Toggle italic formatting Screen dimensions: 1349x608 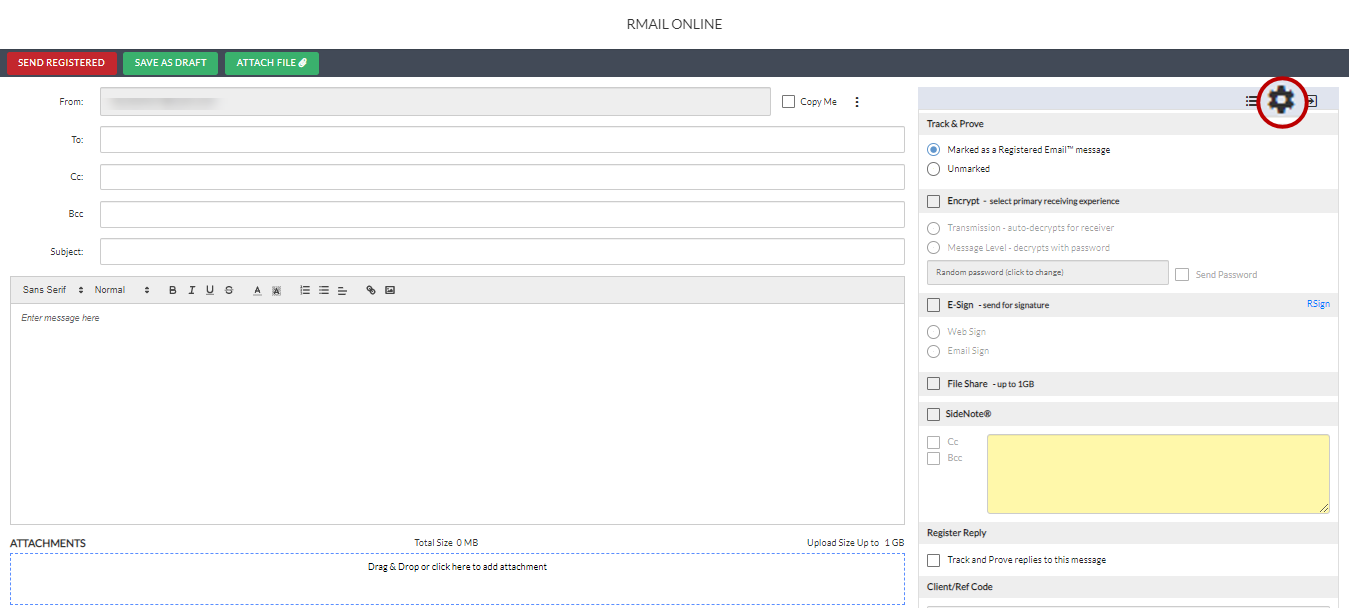pyautogui.click(x=191, y=290)
